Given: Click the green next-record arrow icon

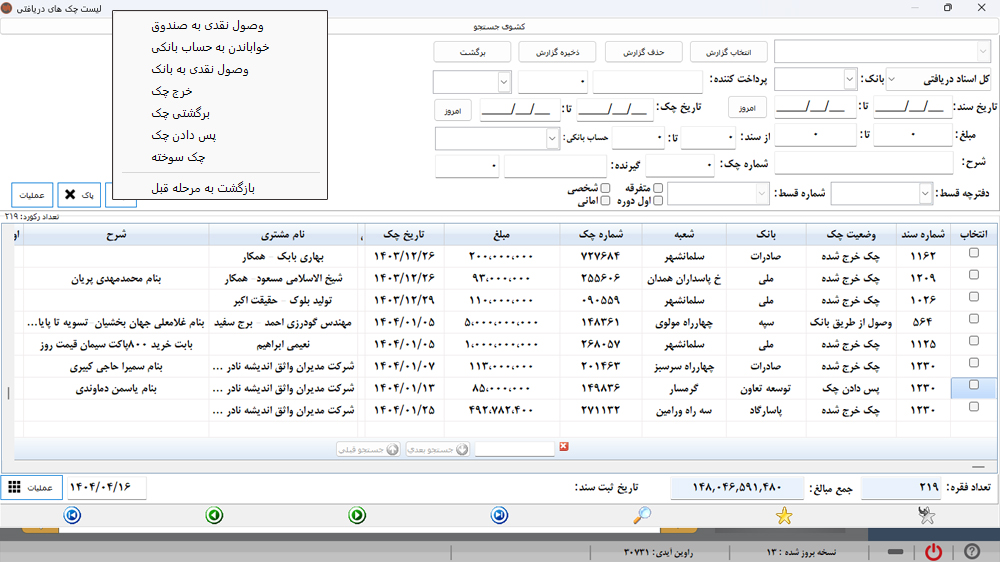Looking at the screenshot, I should pos(357,515).
